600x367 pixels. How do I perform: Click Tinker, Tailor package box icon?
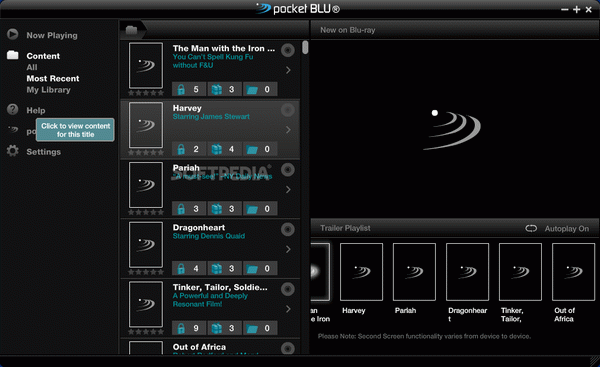tap(217, 328)
